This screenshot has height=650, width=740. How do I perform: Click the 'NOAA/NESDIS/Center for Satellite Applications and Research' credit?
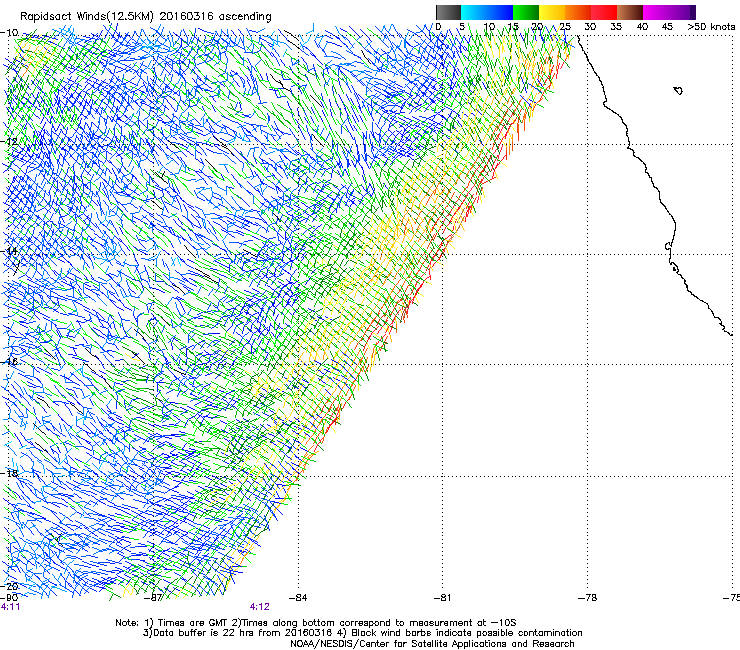click(x=432, y=644)
